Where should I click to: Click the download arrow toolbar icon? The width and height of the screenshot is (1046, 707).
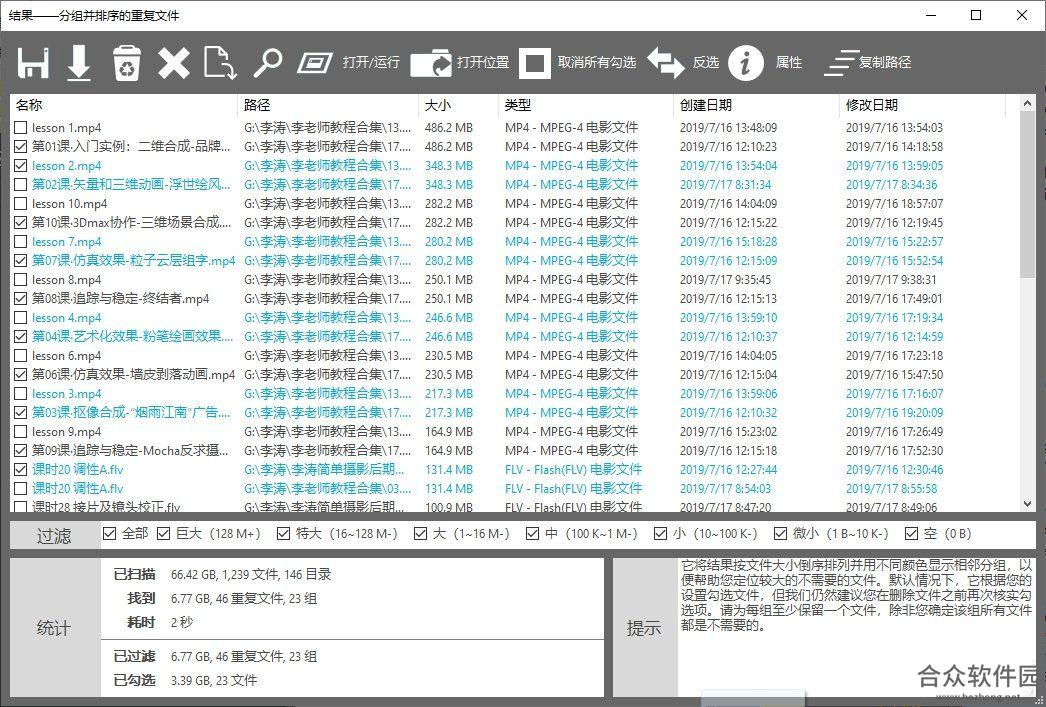click(79, 63)
